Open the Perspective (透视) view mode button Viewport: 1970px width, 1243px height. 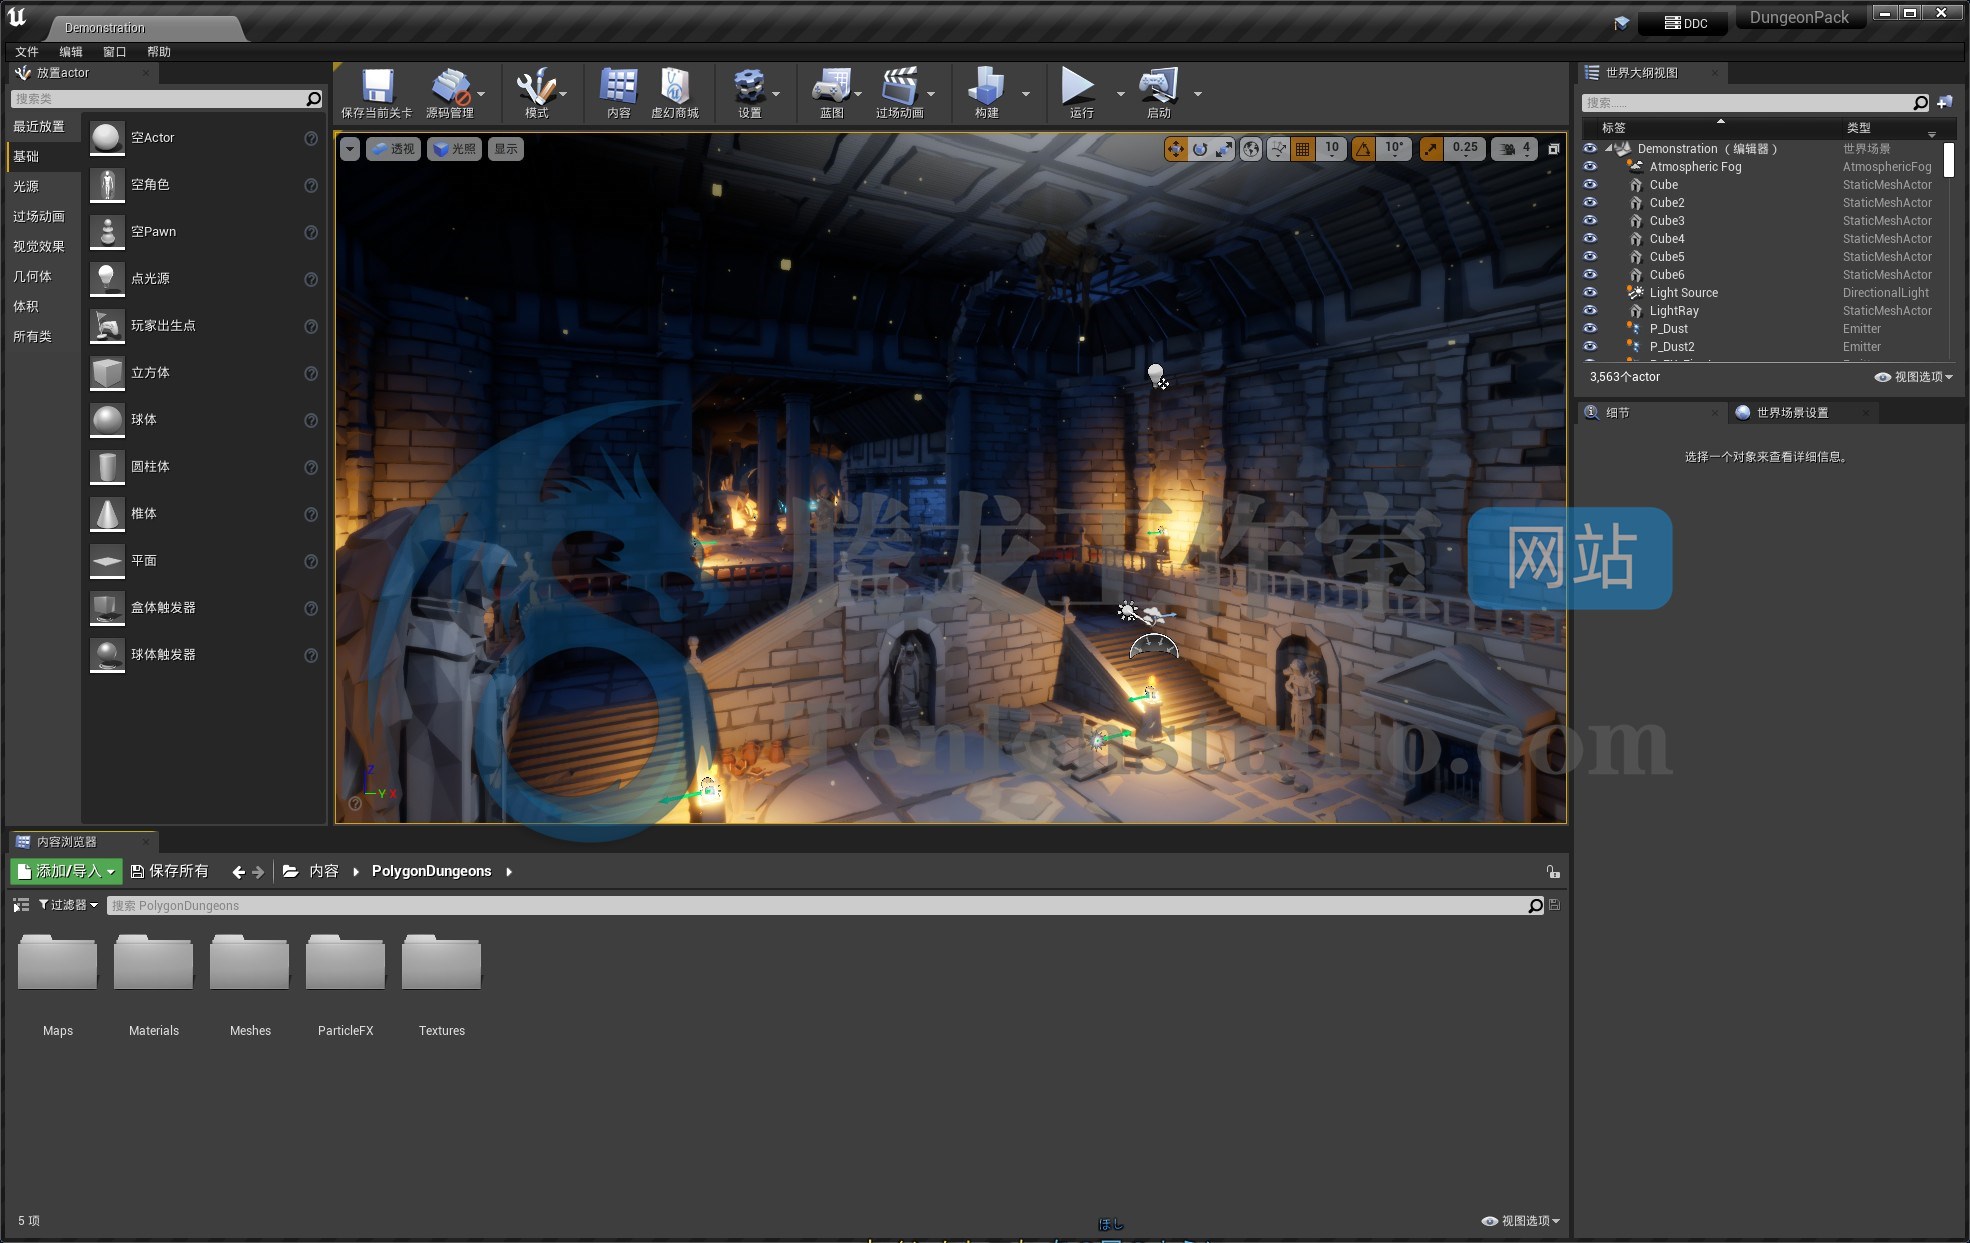393,149
